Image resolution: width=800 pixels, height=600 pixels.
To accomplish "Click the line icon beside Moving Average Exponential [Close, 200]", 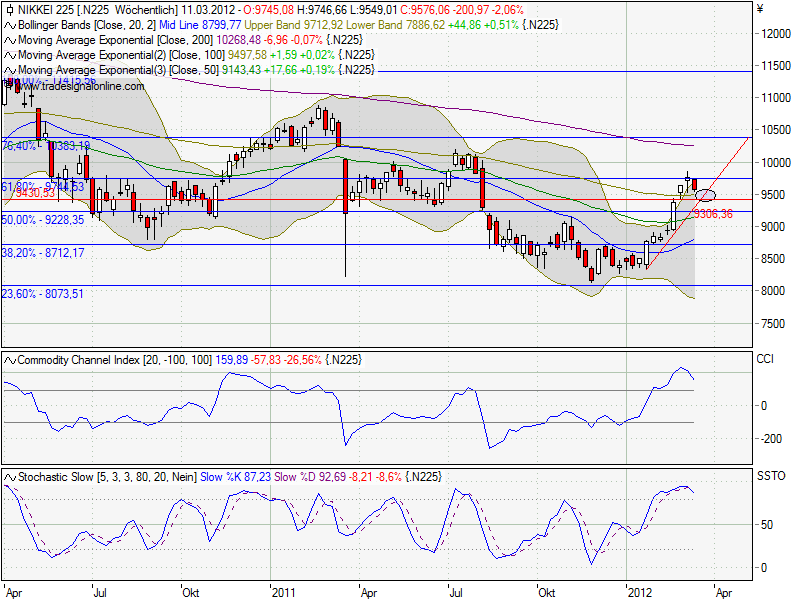I will pos(10,40).
